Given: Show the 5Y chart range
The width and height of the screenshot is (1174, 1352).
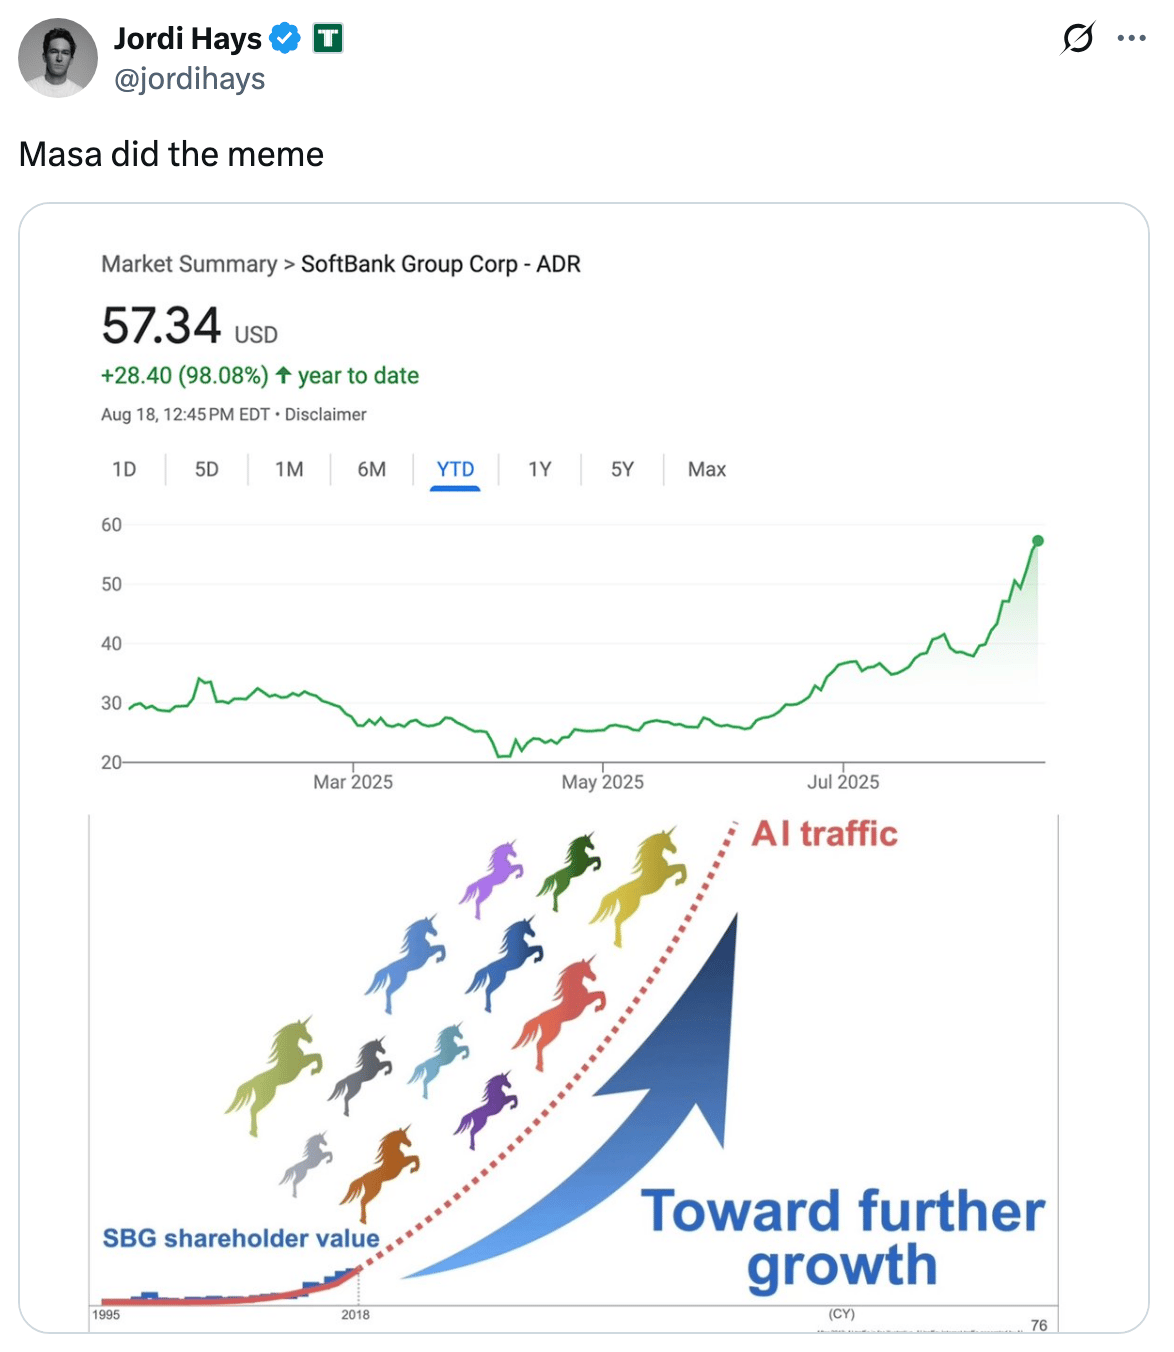Looking at the screenshot, I should (x=622, y=469).
